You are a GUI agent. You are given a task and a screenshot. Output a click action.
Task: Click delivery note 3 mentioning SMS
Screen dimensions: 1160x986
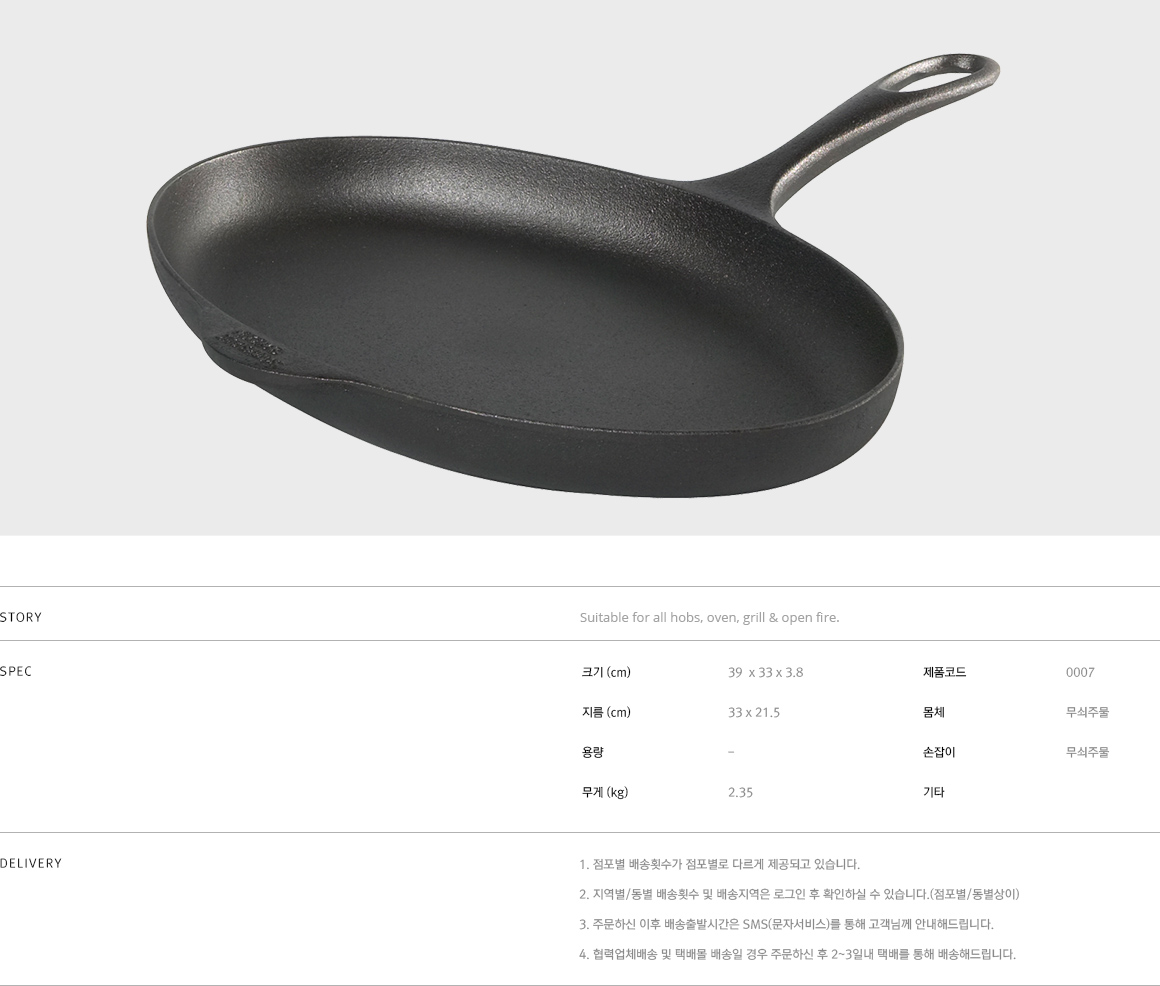coord(786,924)
